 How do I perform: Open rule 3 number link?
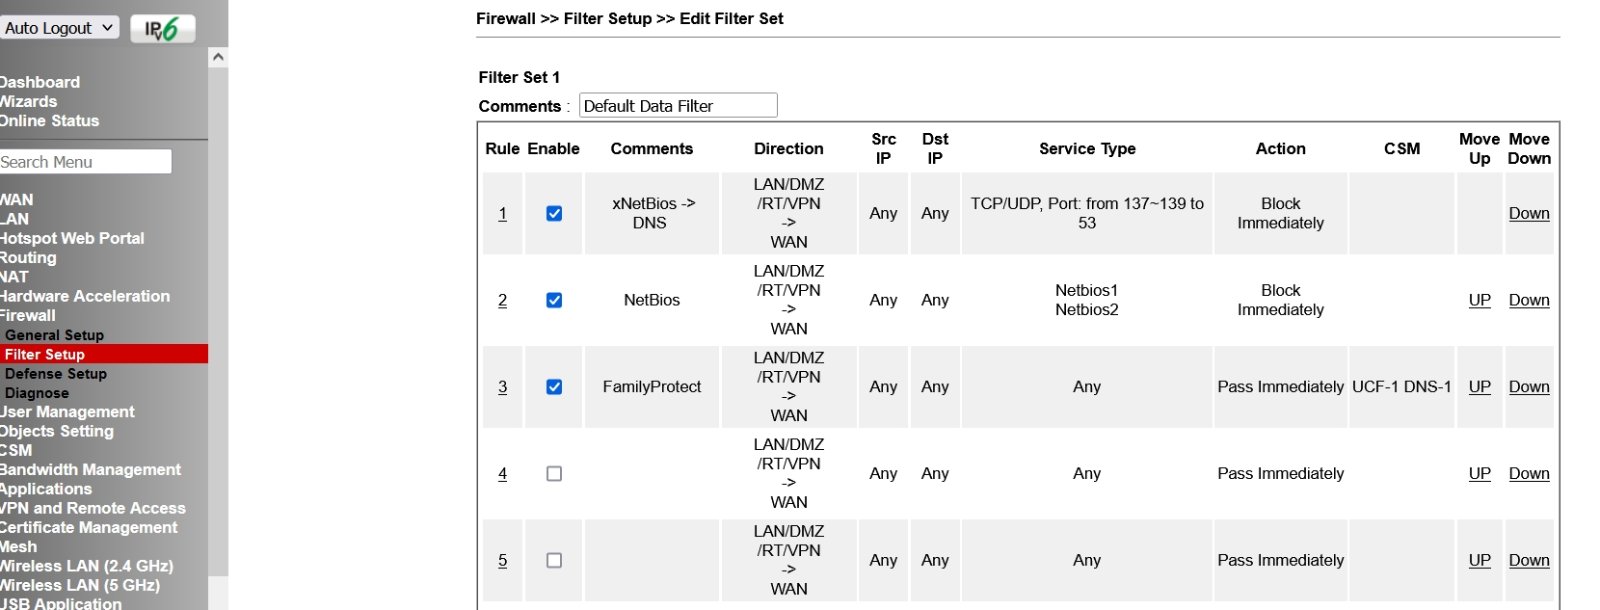click(503, 387)
